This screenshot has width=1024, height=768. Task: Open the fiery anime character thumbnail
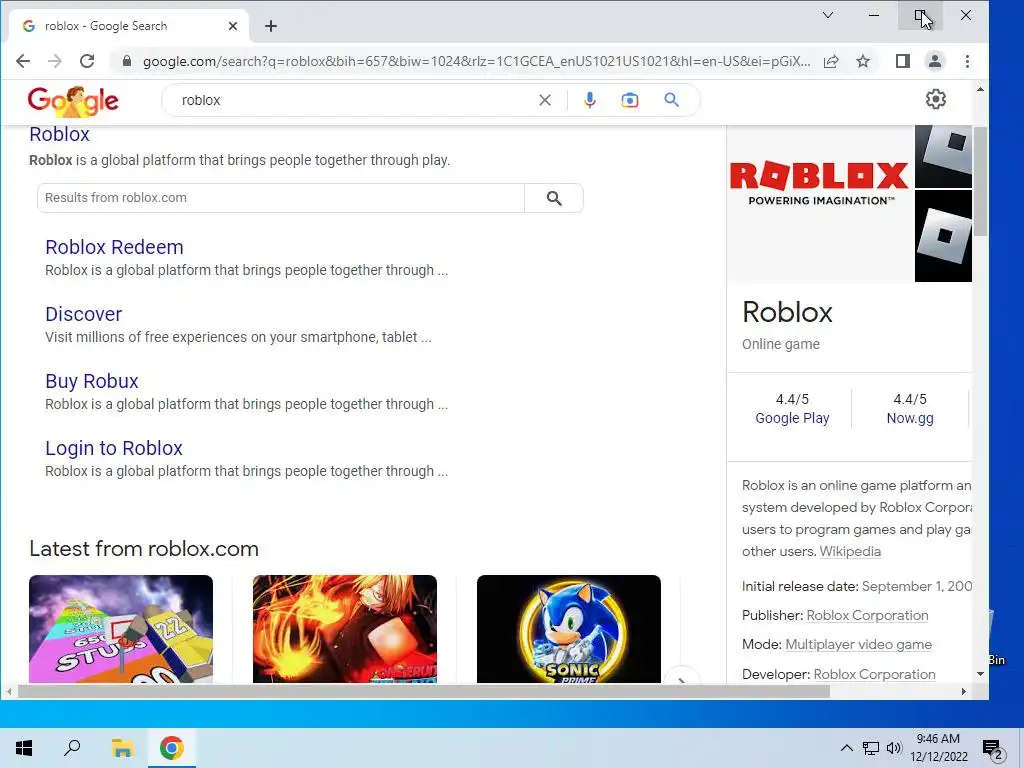click(x=345, y=629)
